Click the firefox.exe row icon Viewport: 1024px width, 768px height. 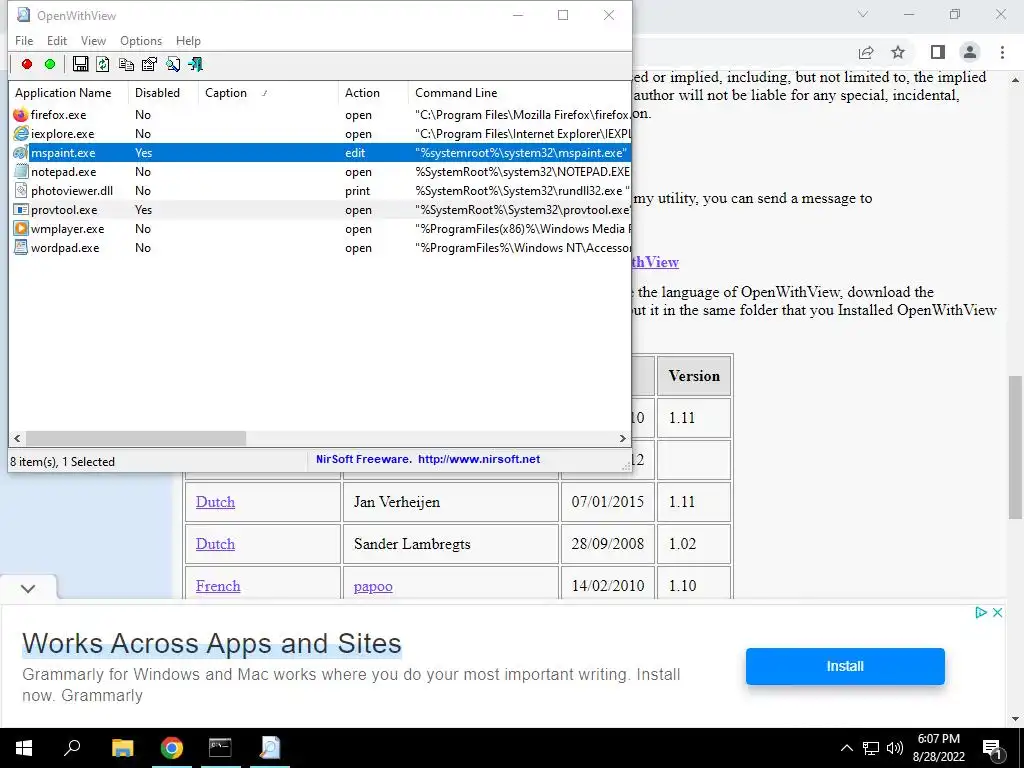coord(21,115)
